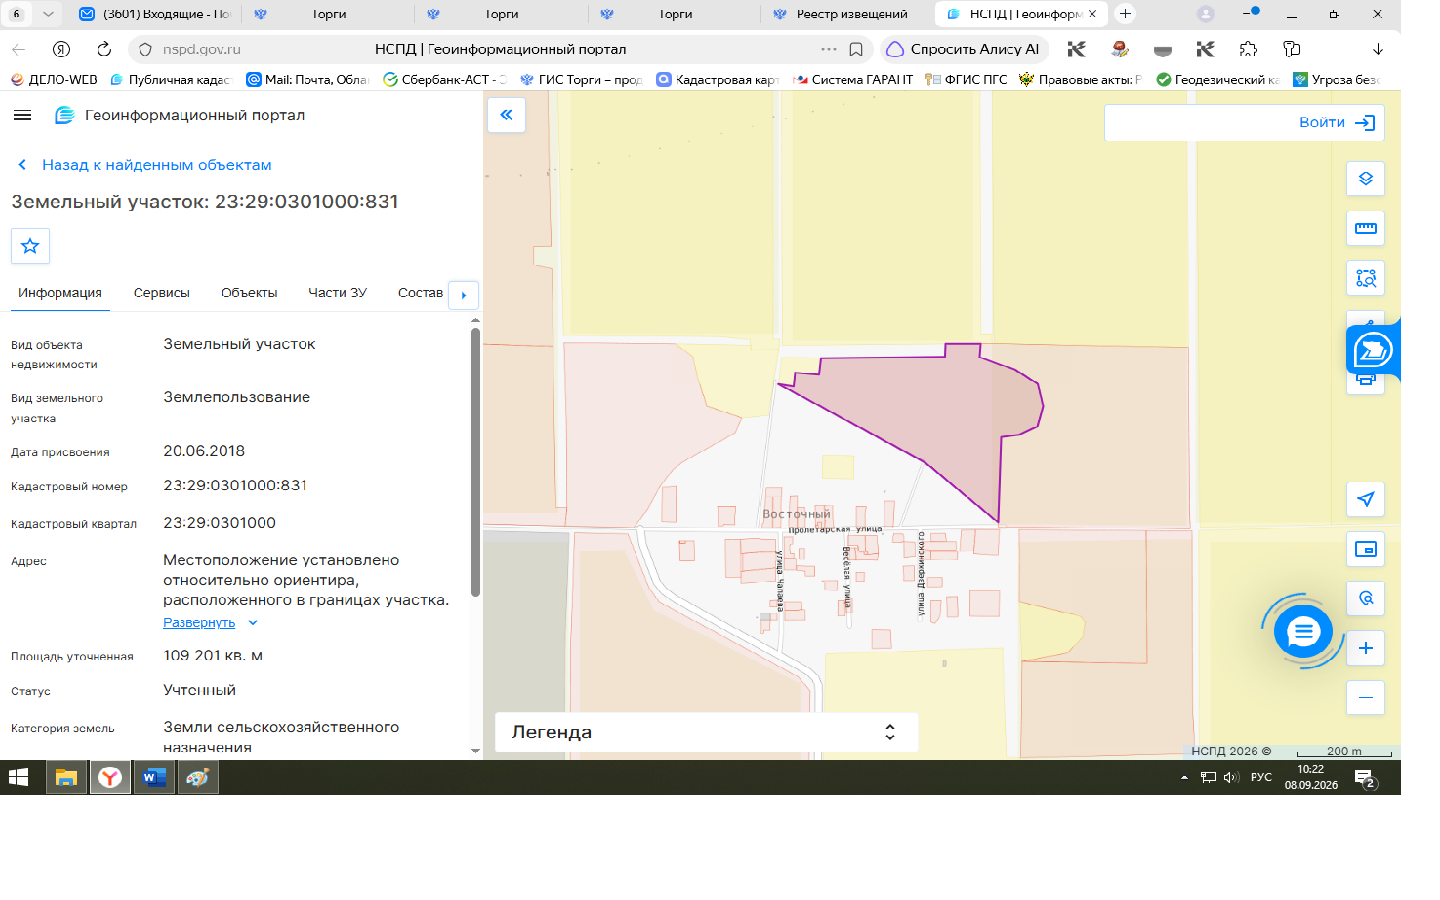Open the Windows Start menu
This screenshot has width=1440, height=900.
click(x=18, y=777)
